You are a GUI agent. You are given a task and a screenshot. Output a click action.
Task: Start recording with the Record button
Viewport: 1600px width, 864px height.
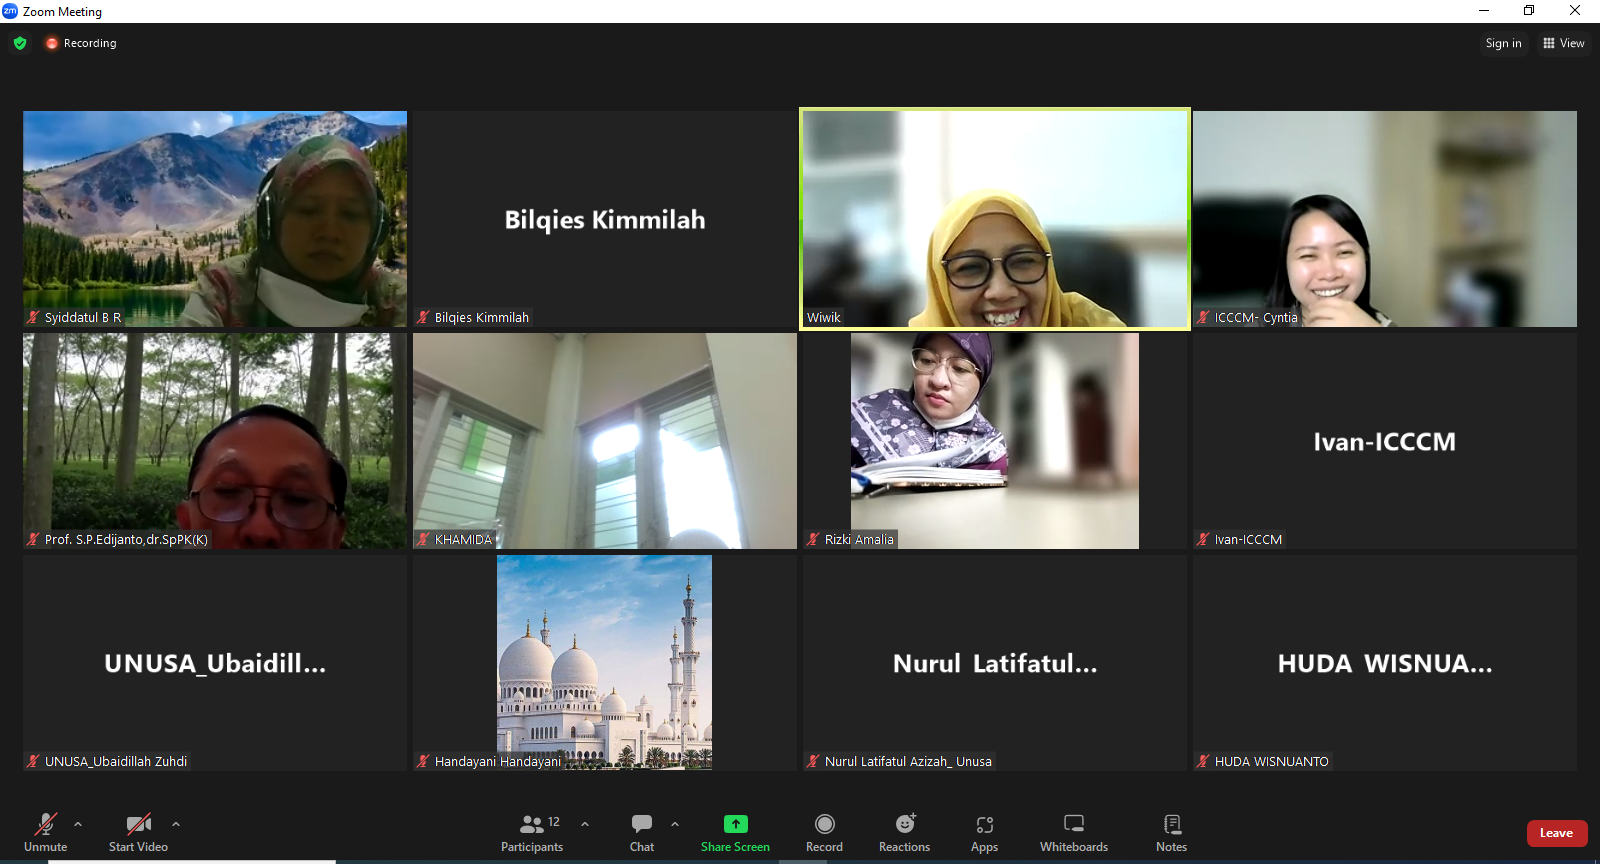824,832
